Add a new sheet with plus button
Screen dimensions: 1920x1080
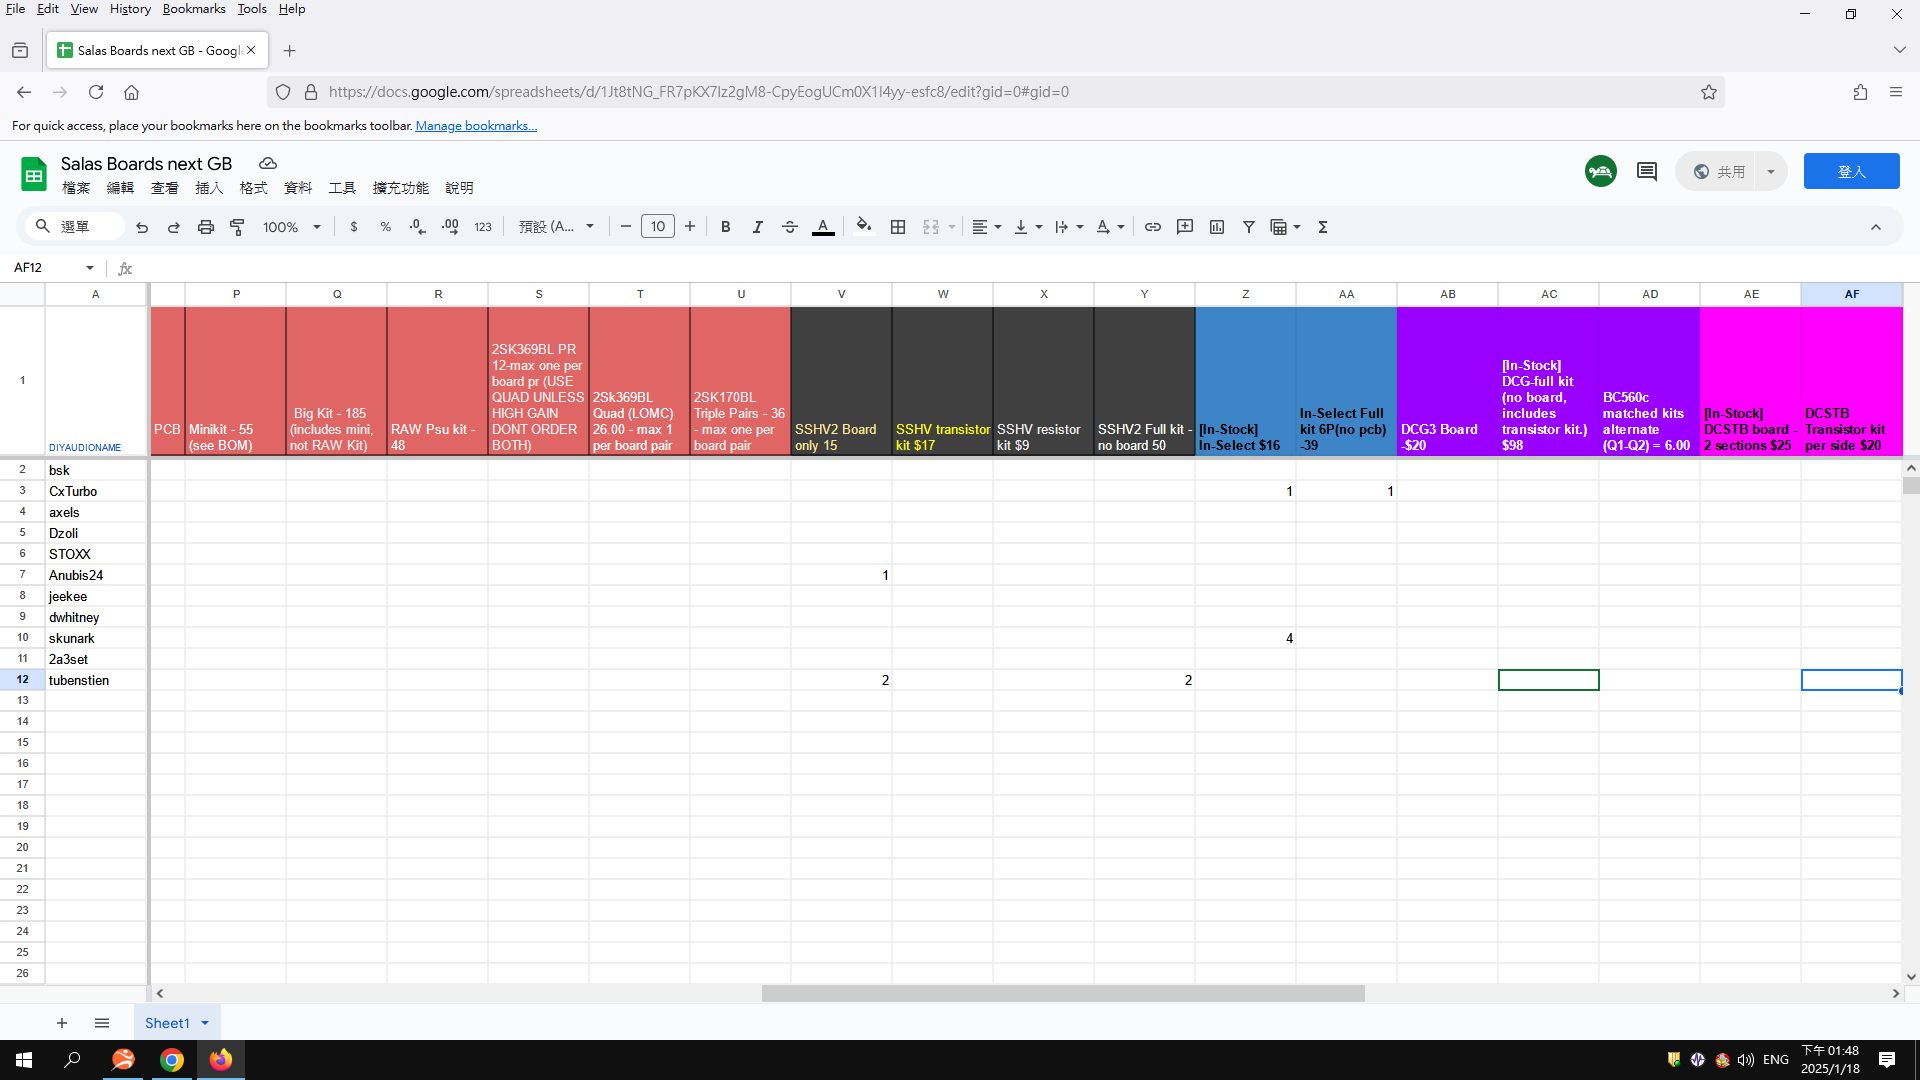click(62, 1023)
